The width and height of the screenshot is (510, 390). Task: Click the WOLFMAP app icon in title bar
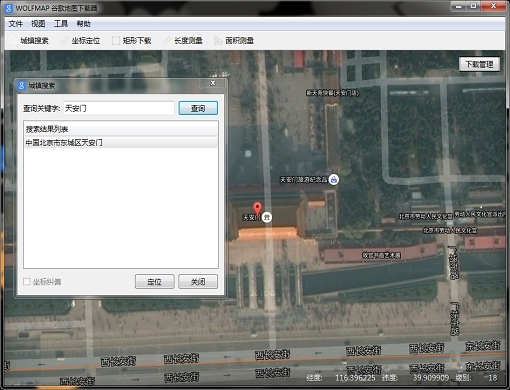point(9,8)
